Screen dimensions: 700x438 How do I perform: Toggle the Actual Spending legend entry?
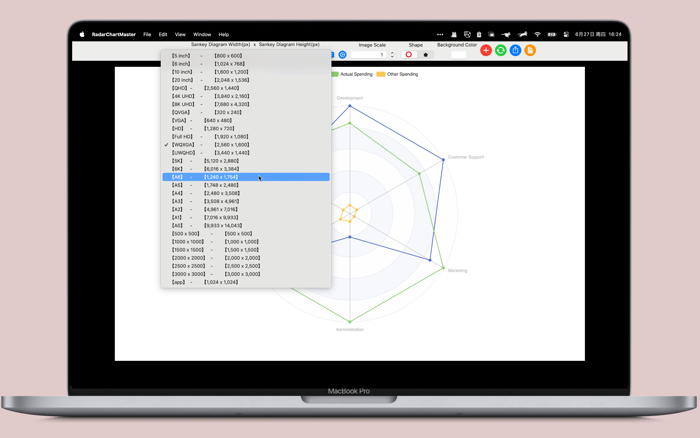click(352, 74)
